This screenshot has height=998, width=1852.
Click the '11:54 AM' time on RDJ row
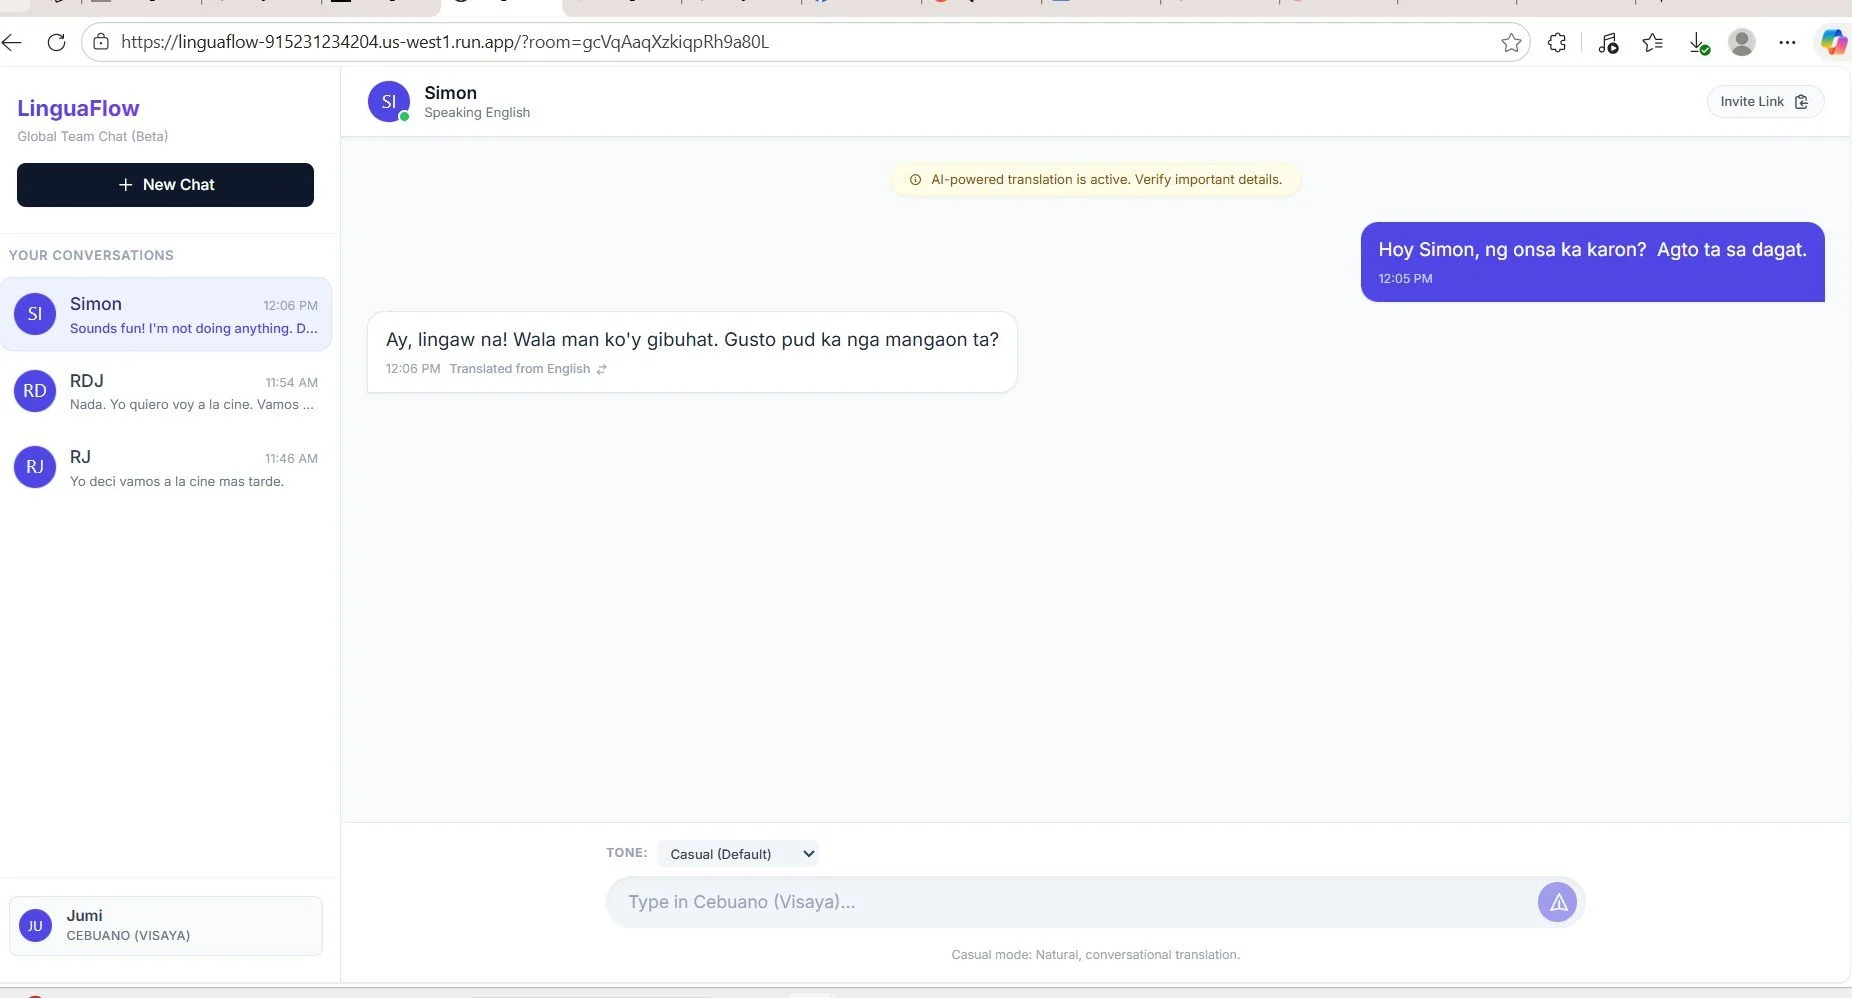[291, 383]
